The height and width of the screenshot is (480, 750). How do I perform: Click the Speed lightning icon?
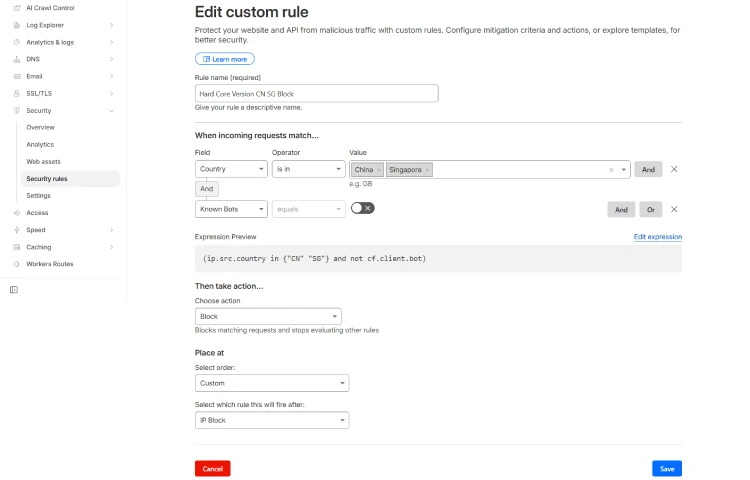17,230
